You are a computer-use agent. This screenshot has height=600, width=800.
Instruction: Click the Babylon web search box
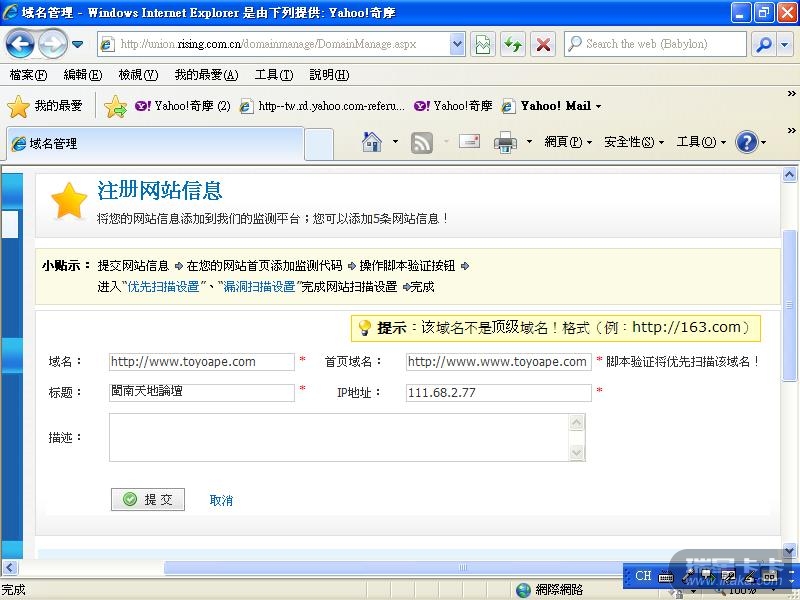[x=656, y=44]
